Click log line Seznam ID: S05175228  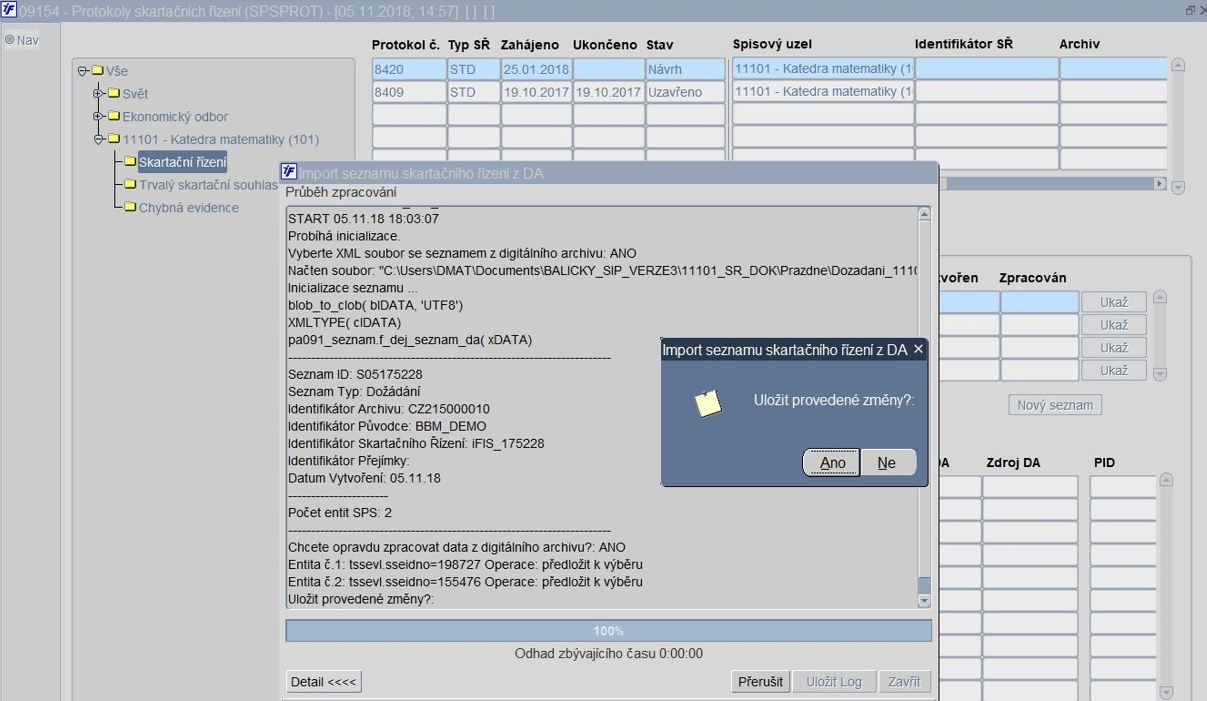pos(355,375)
